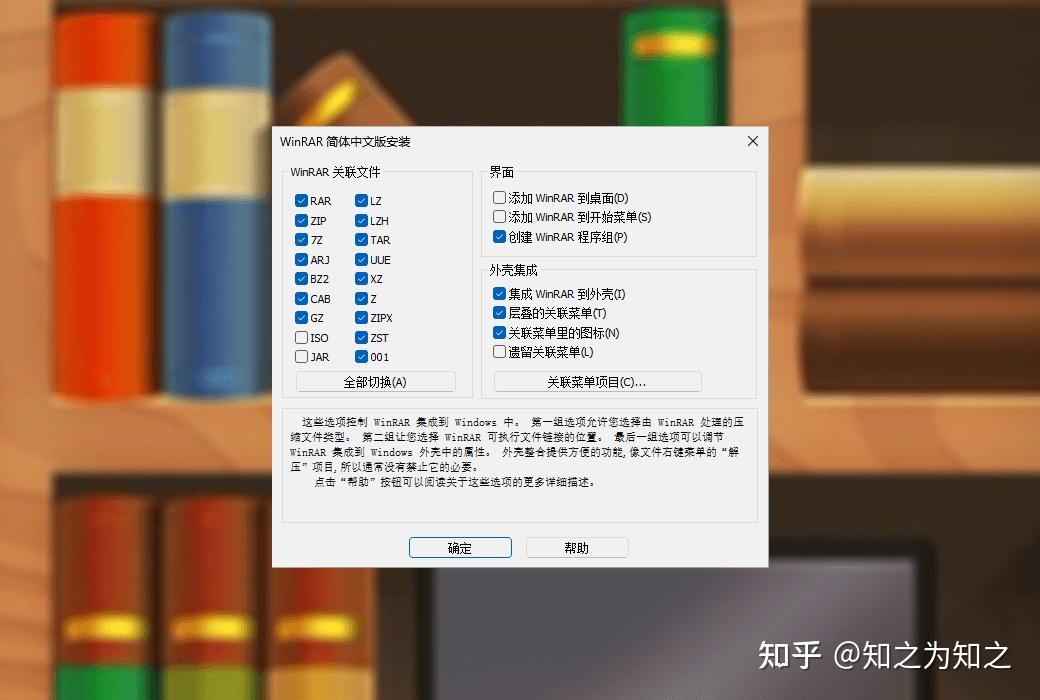
Task: Toggle the ZST association checkbox
Action: [x=361, y=337]
